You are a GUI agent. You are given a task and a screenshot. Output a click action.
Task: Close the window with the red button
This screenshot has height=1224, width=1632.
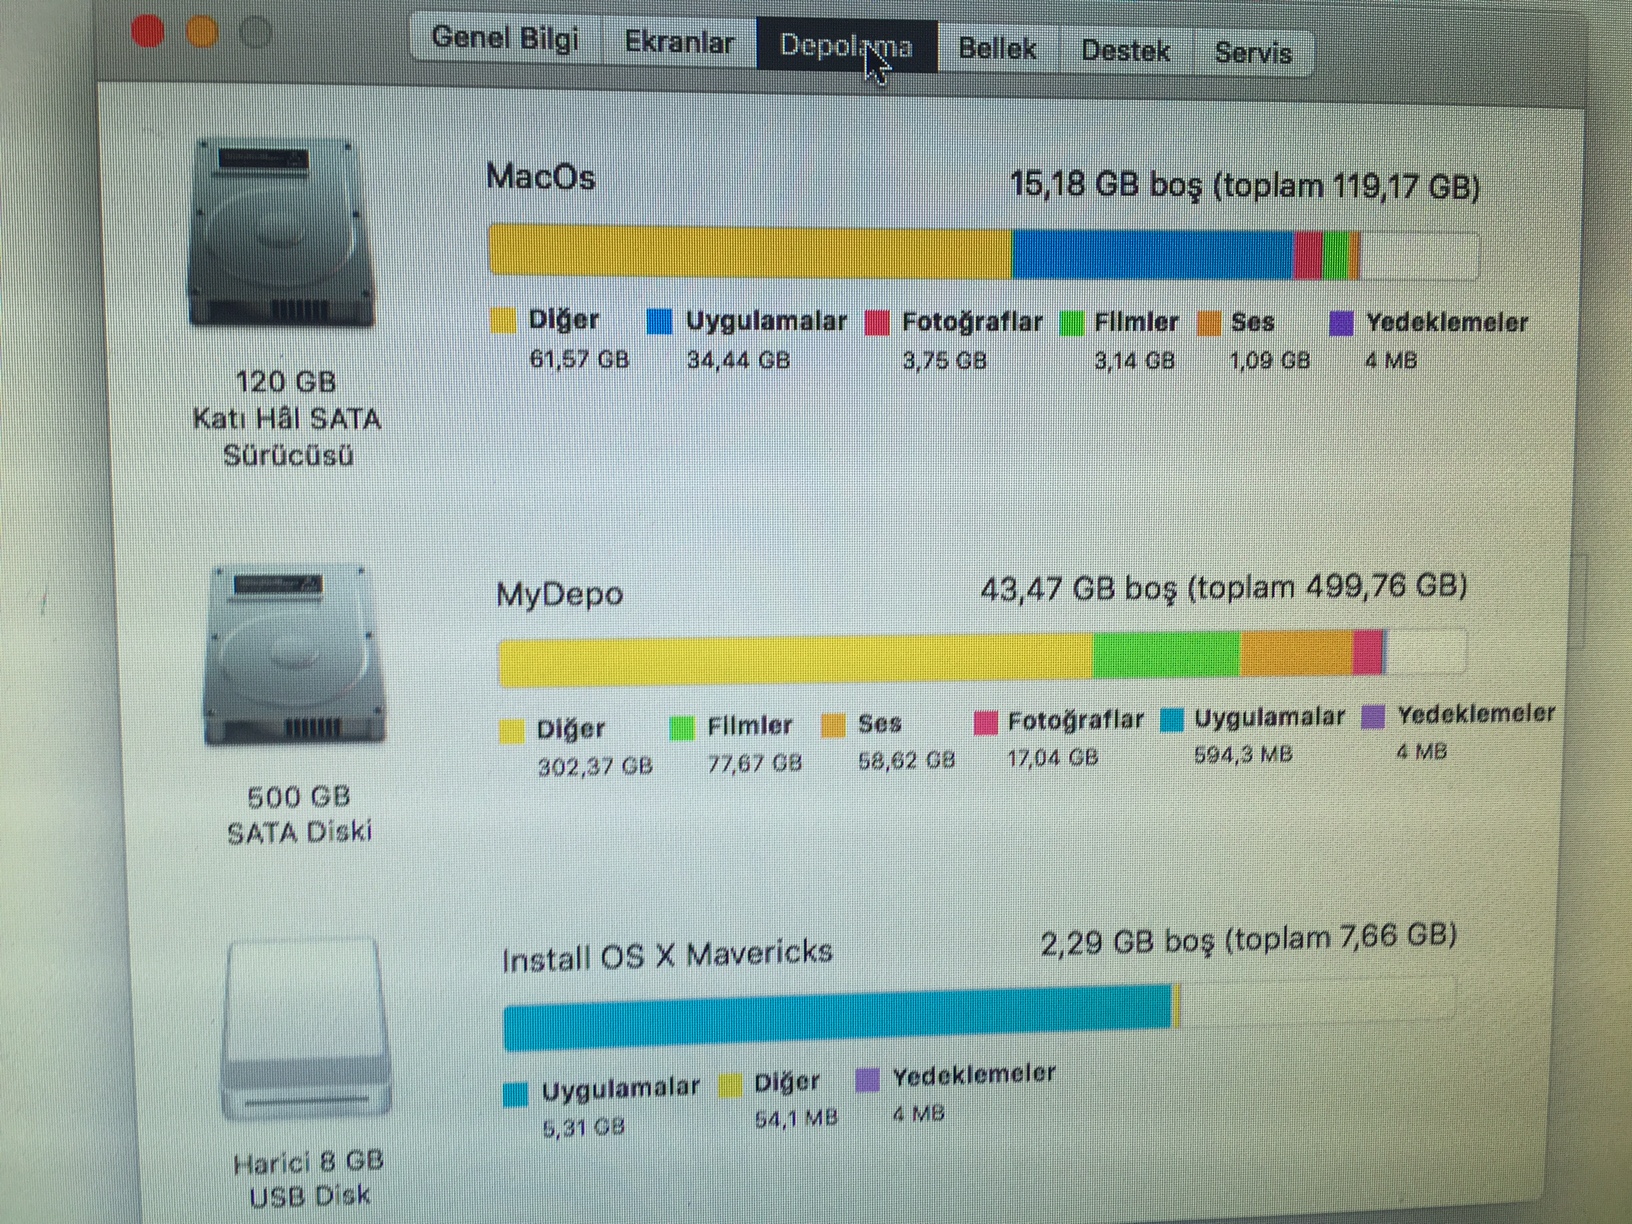148,31
